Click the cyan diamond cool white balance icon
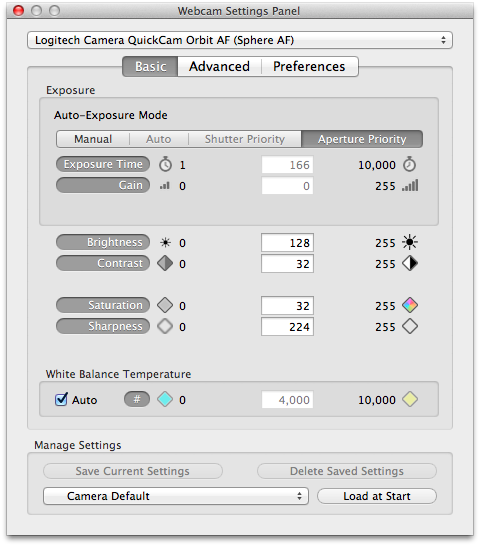This screenshot has width=480, height=546. click(165, 399)
